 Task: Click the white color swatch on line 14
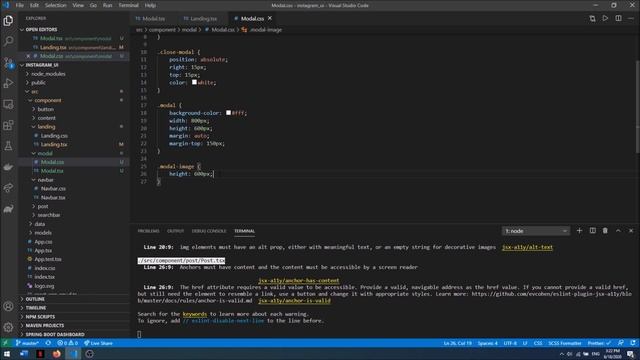pyautogui.click(x=194, y=82)
